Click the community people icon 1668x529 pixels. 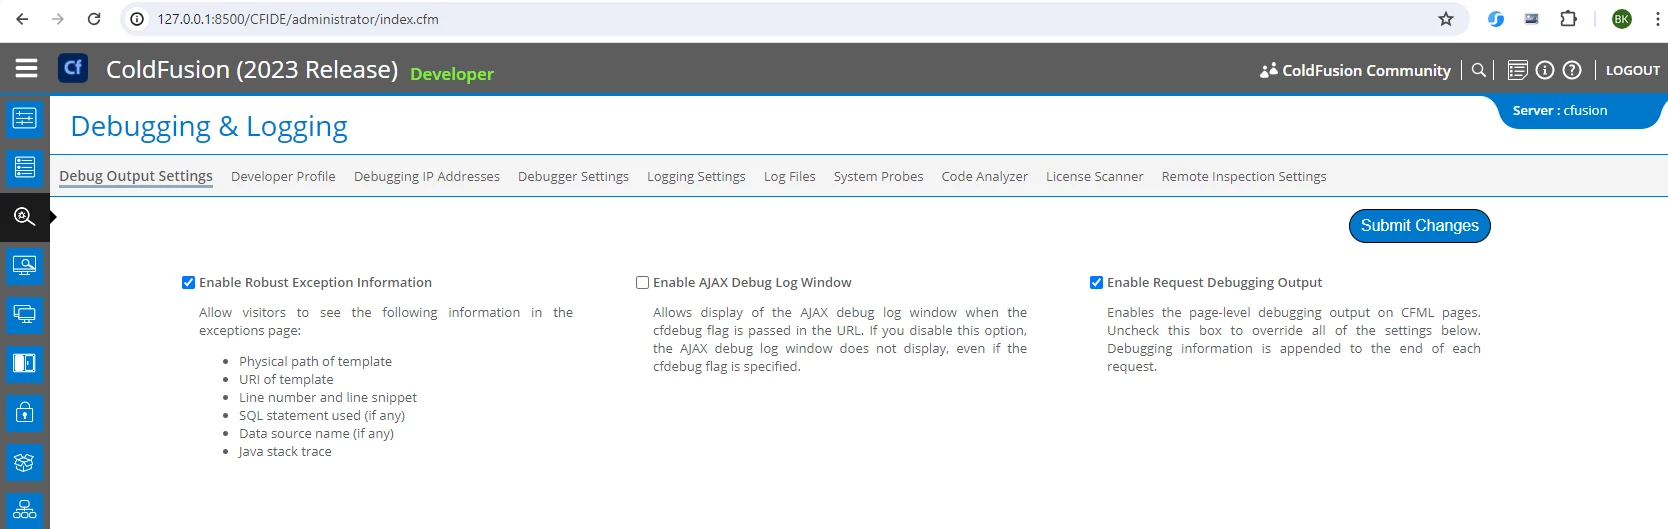tap(1268, 70)
